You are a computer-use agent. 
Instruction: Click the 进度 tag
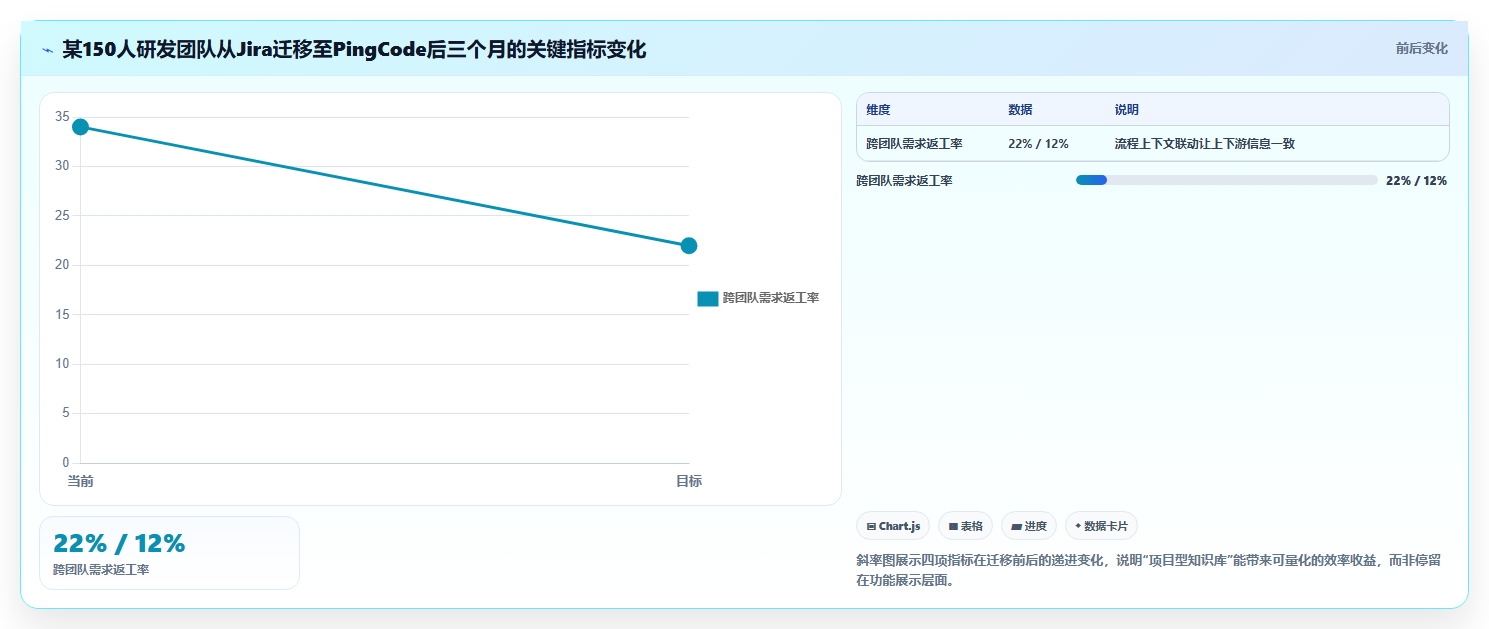click(x=1029, y=526)
